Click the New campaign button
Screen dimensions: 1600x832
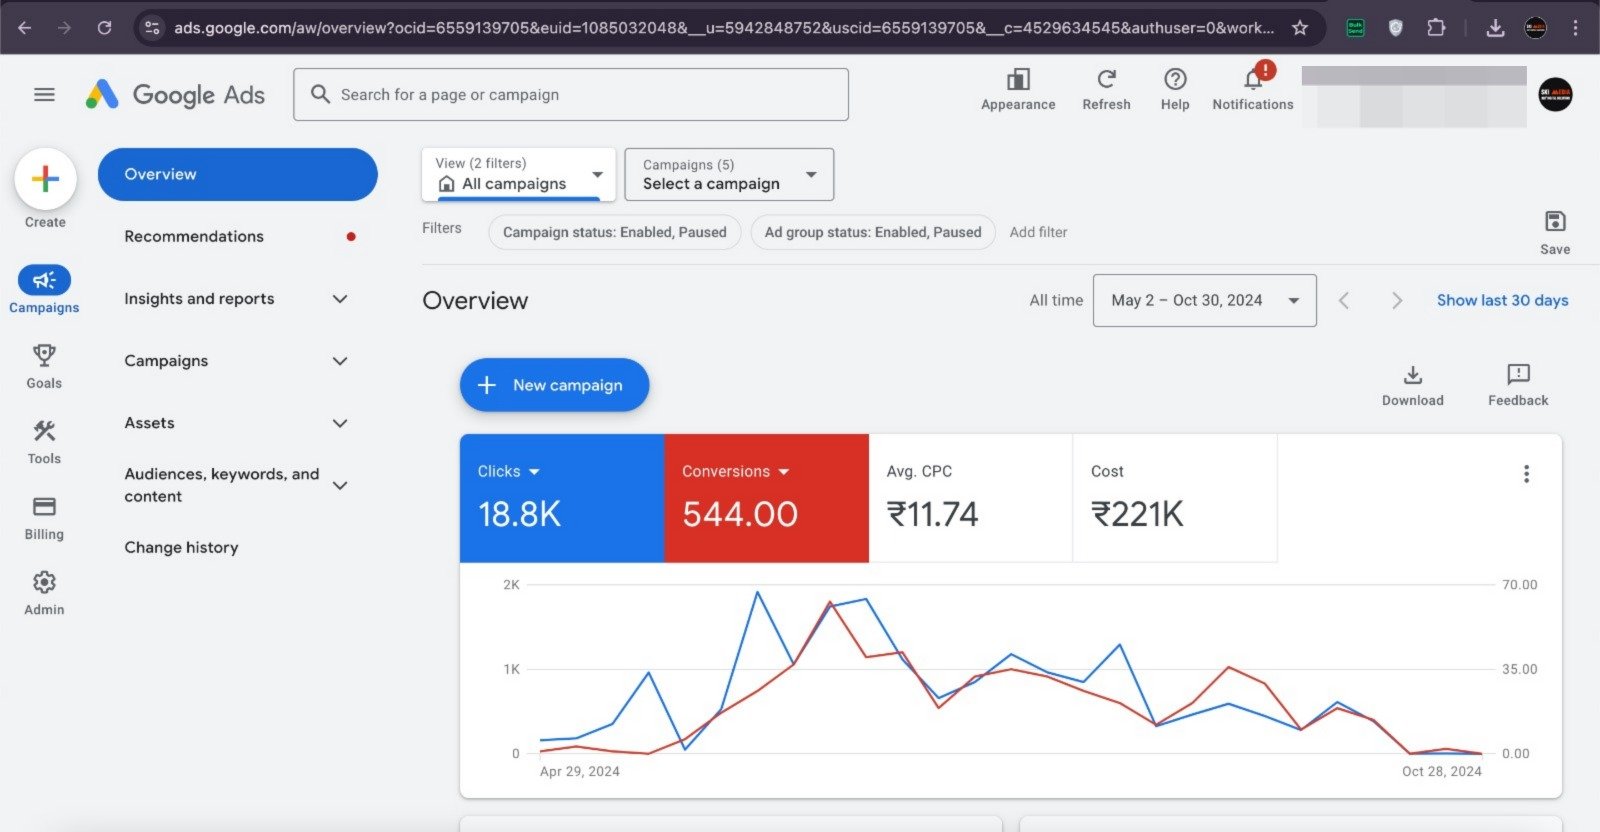pos(554,386)
